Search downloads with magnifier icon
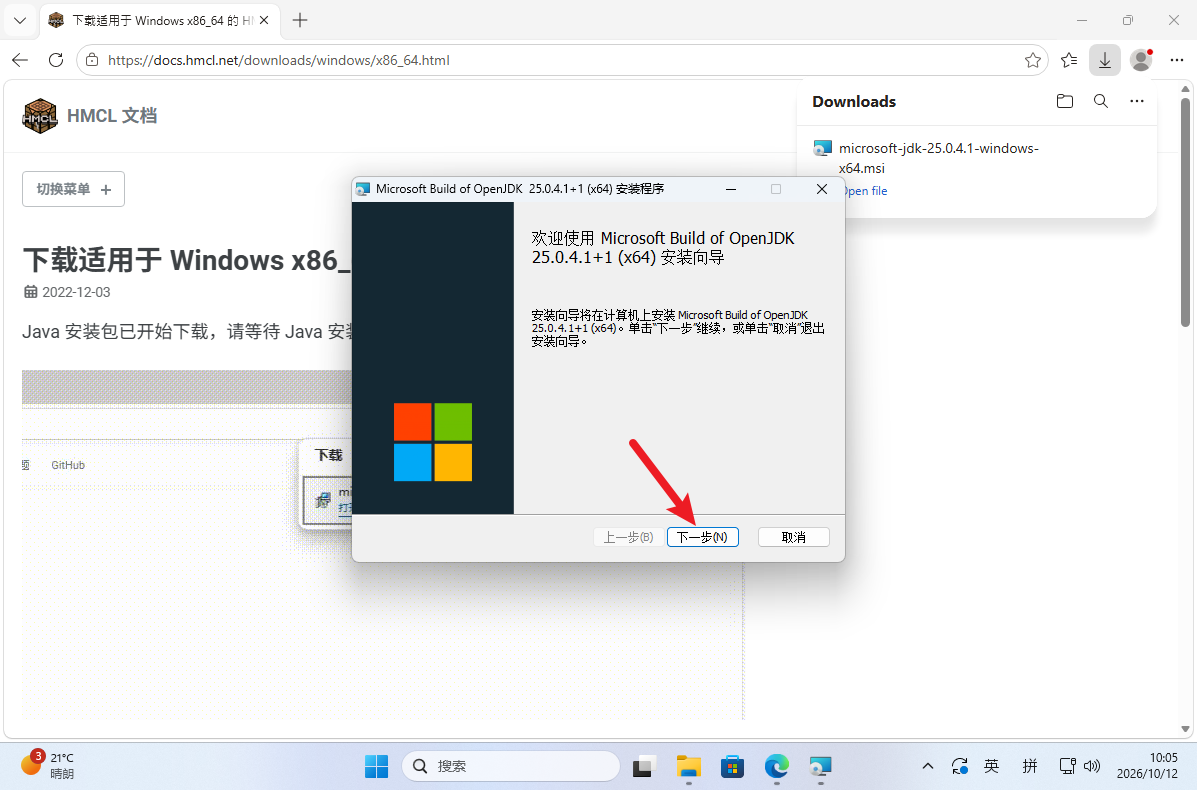Screen dimensions: 1197x790 1101,102
